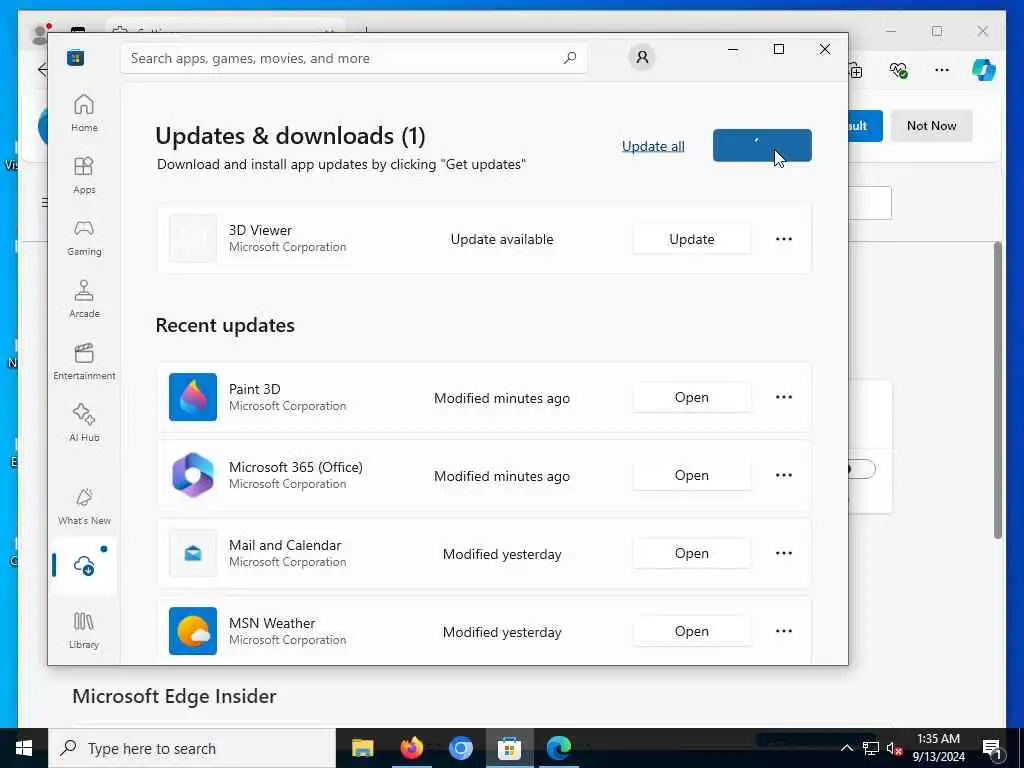The height and width of the screenshot is (768, 1024).
Task: Click the search magnifier icon in the Store
Action: pos(569,58)
